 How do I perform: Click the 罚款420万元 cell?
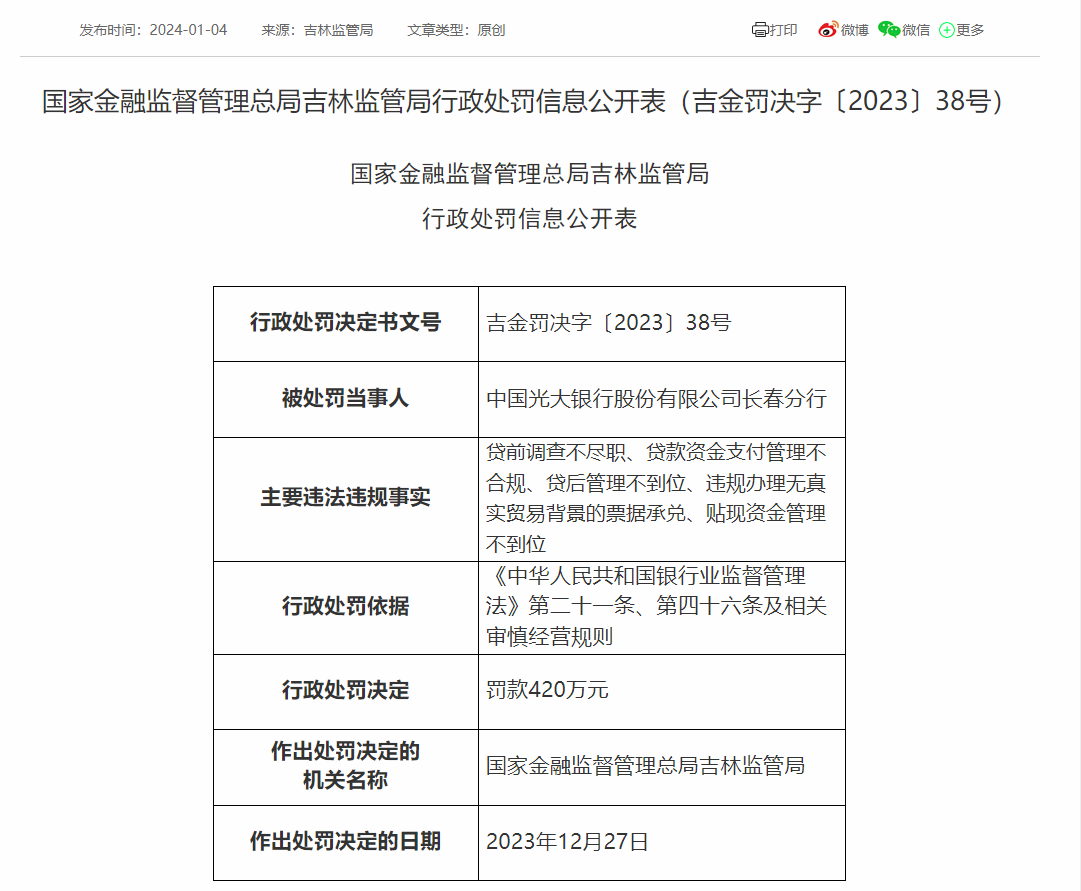coord(662,692)
